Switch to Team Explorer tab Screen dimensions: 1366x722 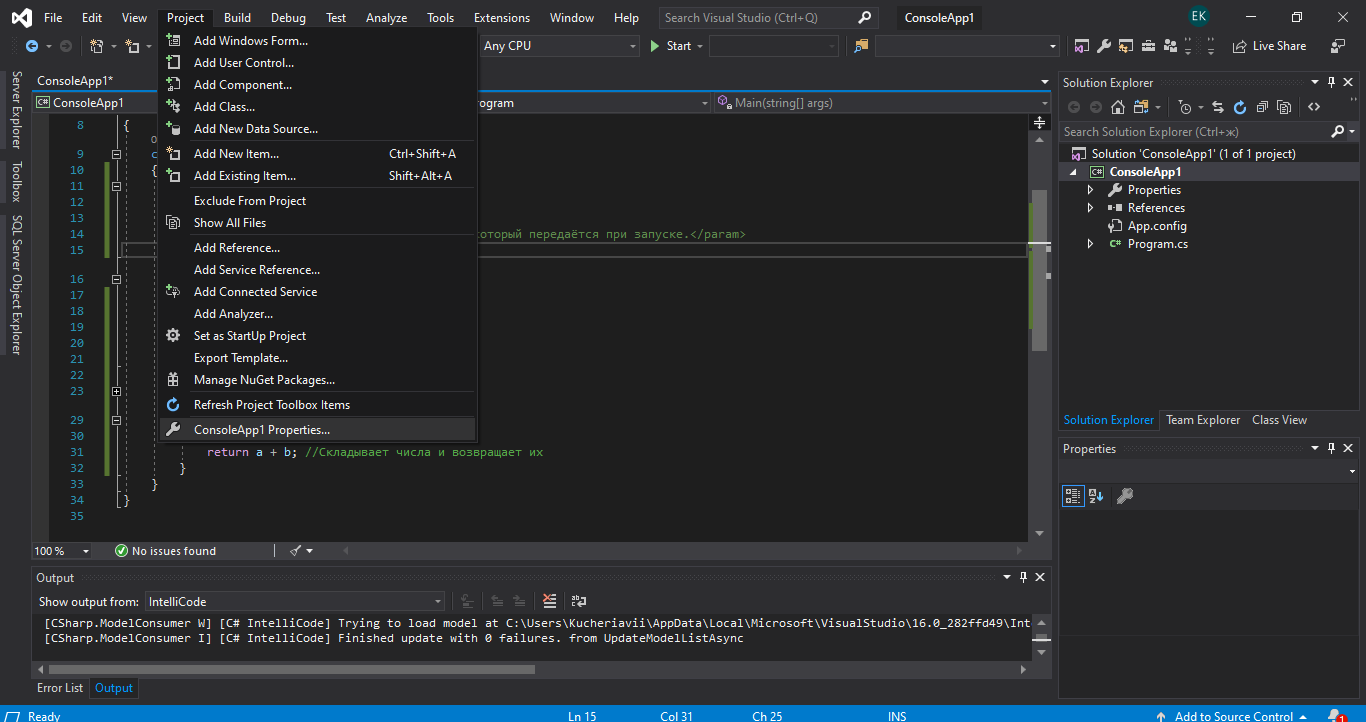point(1203,420)
